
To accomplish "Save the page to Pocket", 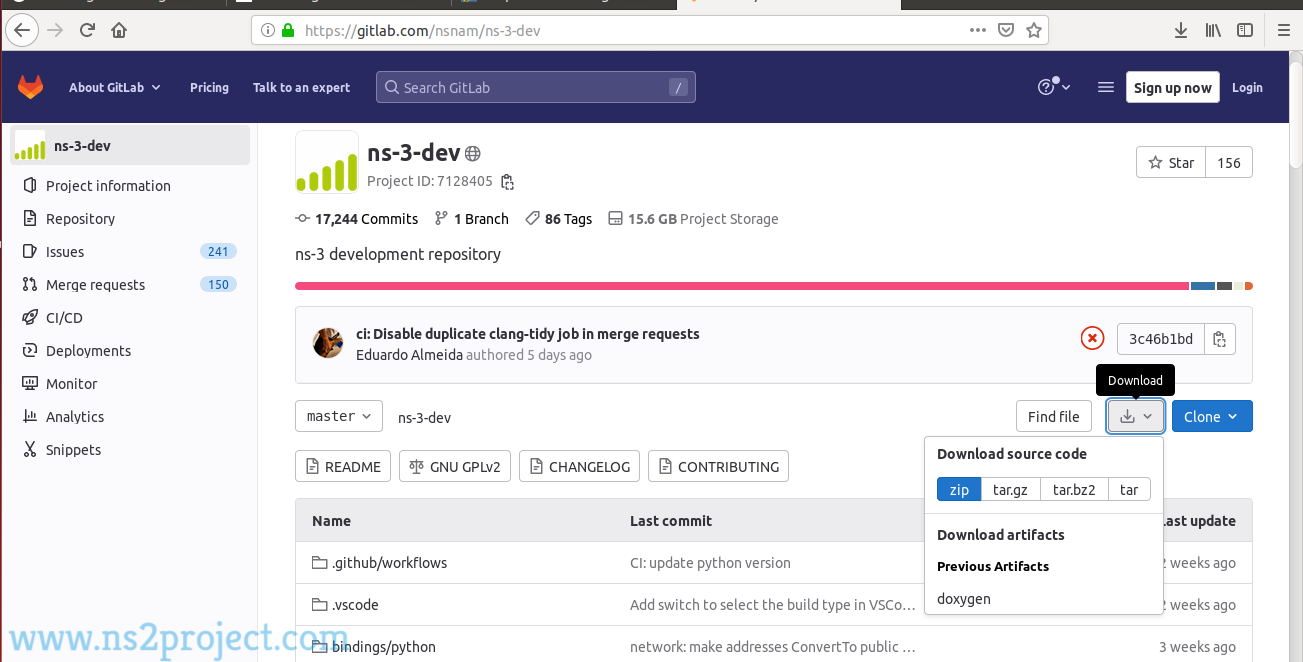I will pyautogui.click(x=1006, y=30).
